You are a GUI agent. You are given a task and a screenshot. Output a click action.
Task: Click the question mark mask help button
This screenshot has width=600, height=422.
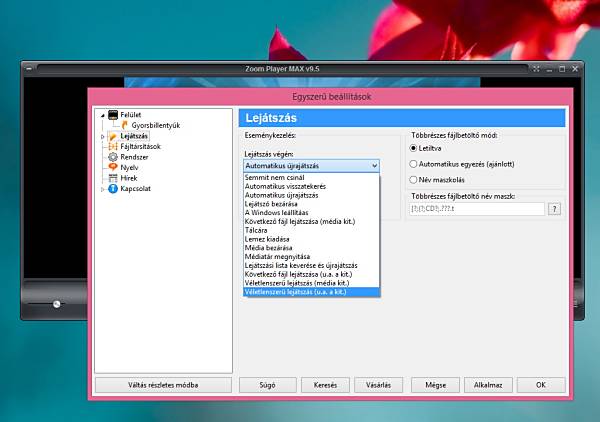tap(554, 209)
